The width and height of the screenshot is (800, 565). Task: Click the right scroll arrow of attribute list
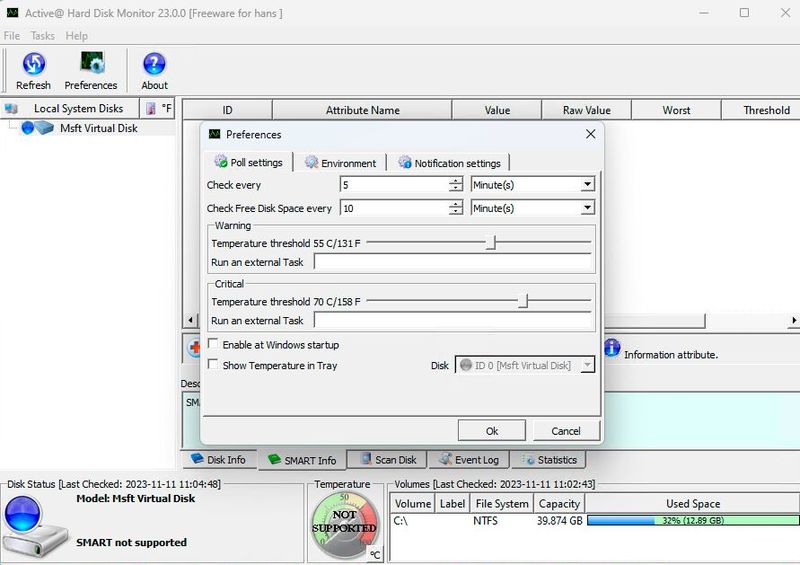point(793,320)
